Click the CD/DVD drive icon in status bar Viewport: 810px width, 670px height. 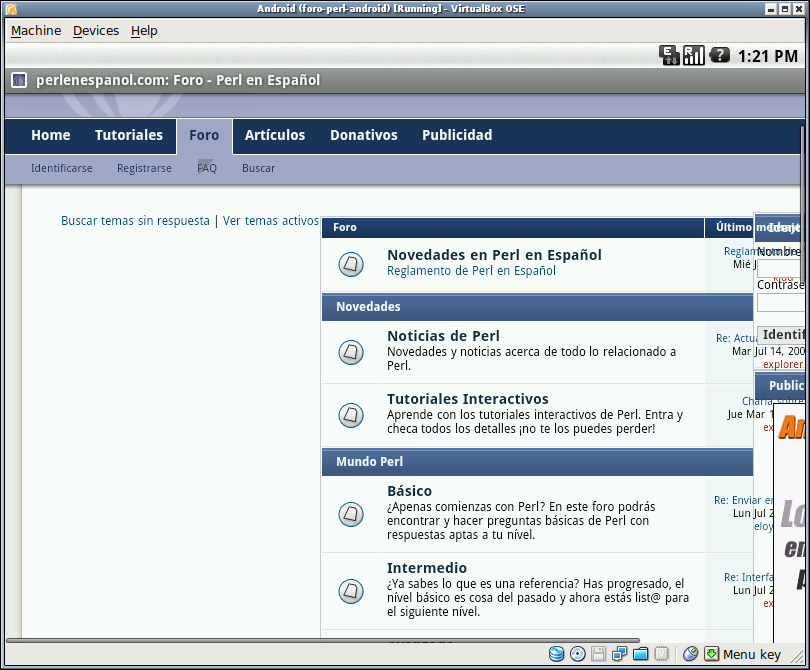578,654
